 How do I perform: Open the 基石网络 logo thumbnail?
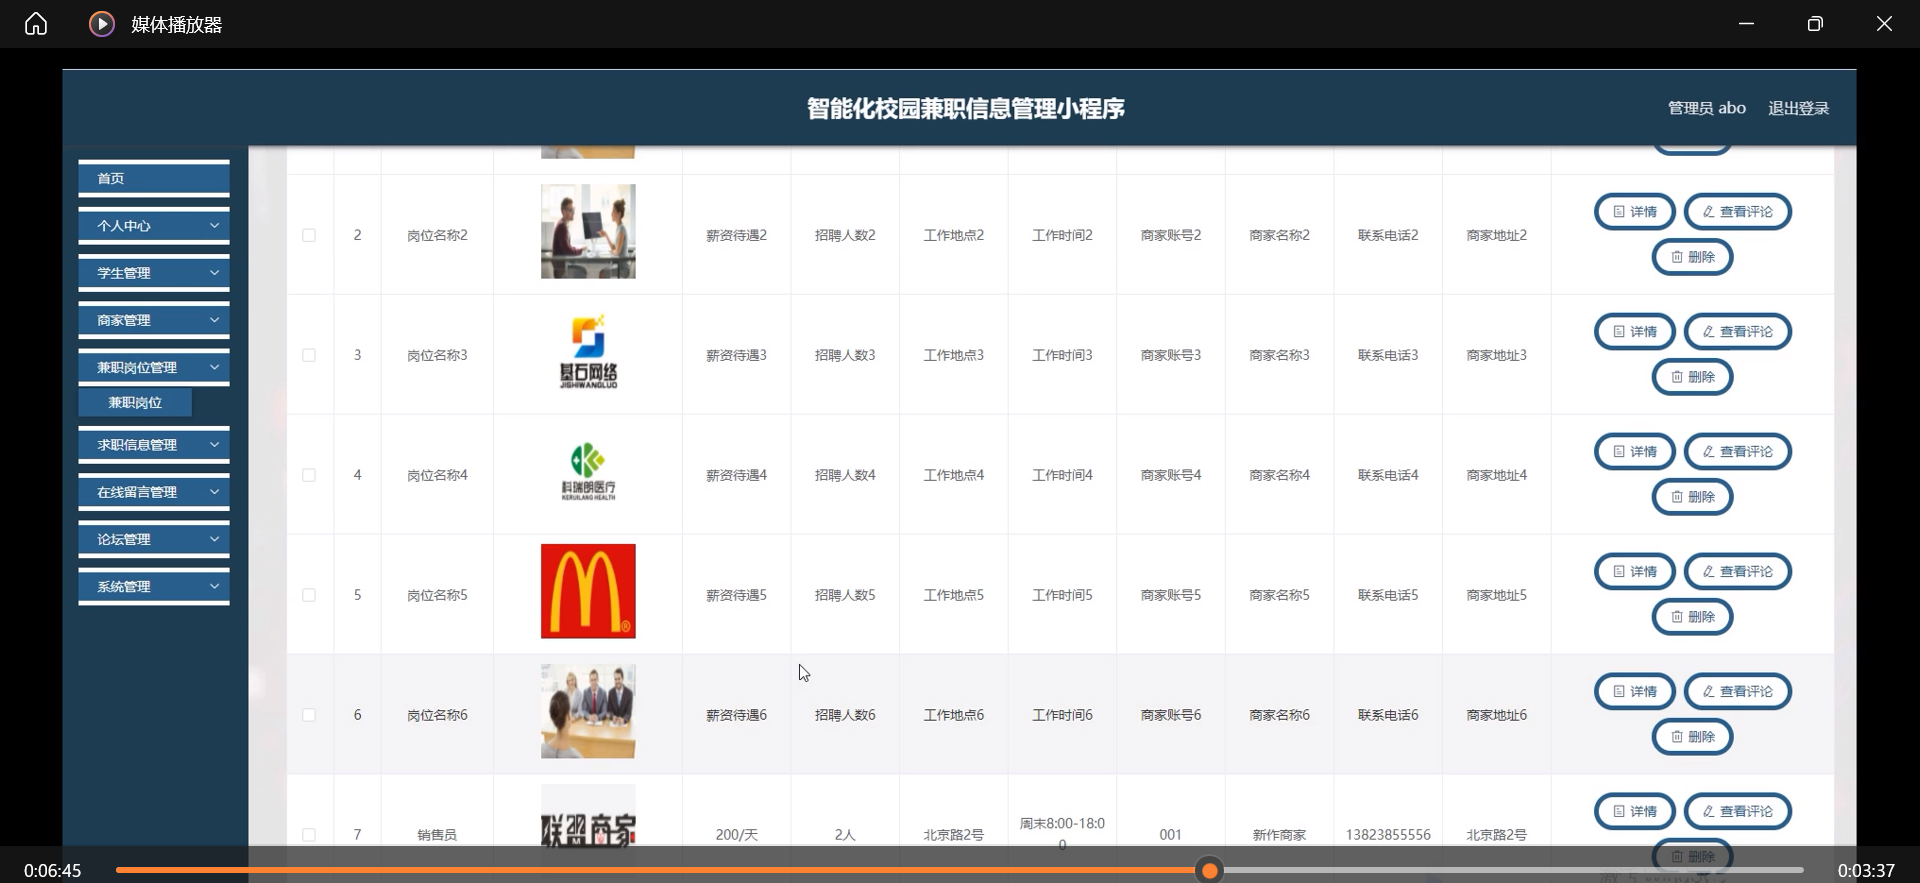pyautogui.click(x=588, y=351)
